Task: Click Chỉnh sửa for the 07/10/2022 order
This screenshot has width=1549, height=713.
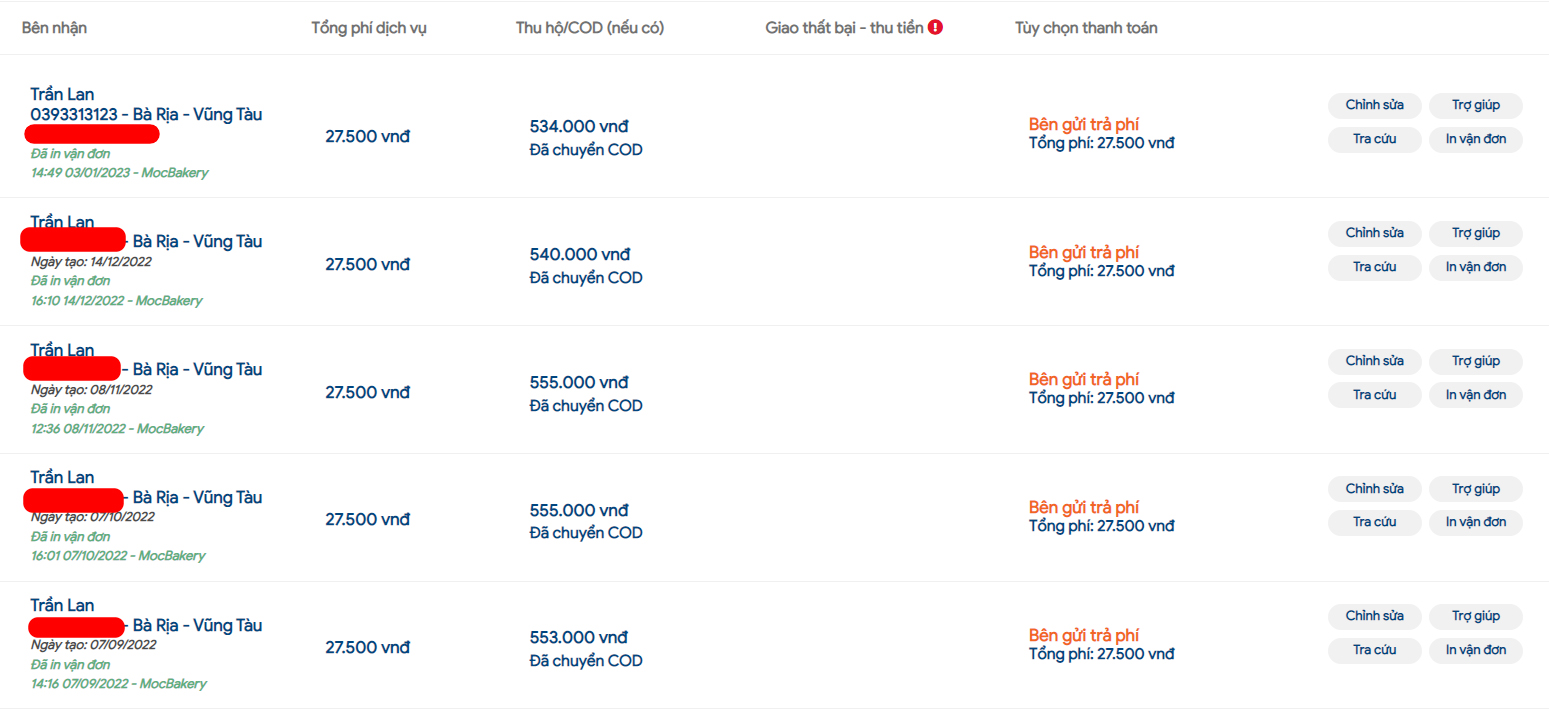Action: tap(1374, 489)
